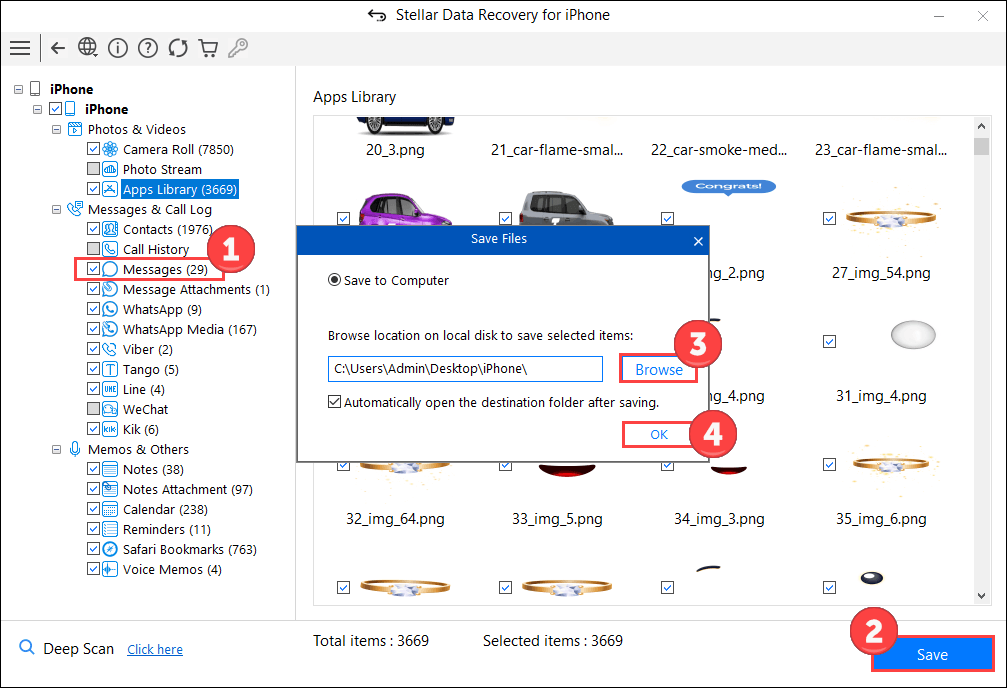Close the Save Files dialog

pyautogui.click(x=698, y=242)
